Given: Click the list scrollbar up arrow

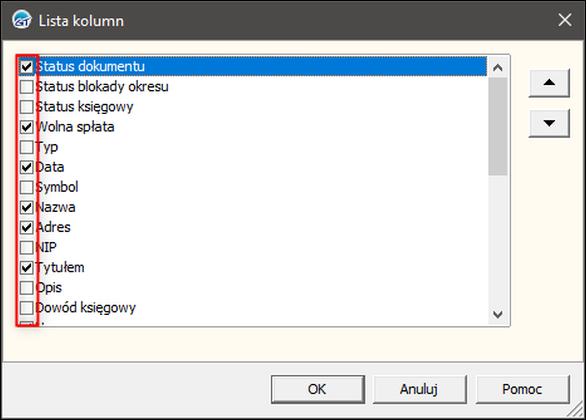Looking at the screenshot, I should (497, 67).
